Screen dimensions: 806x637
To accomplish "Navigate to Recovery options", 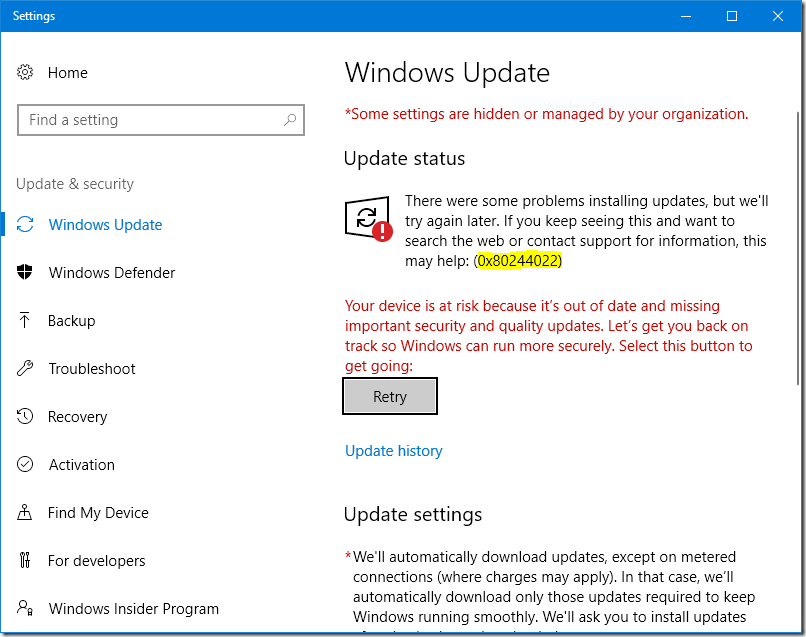I will tap(78, 417).
